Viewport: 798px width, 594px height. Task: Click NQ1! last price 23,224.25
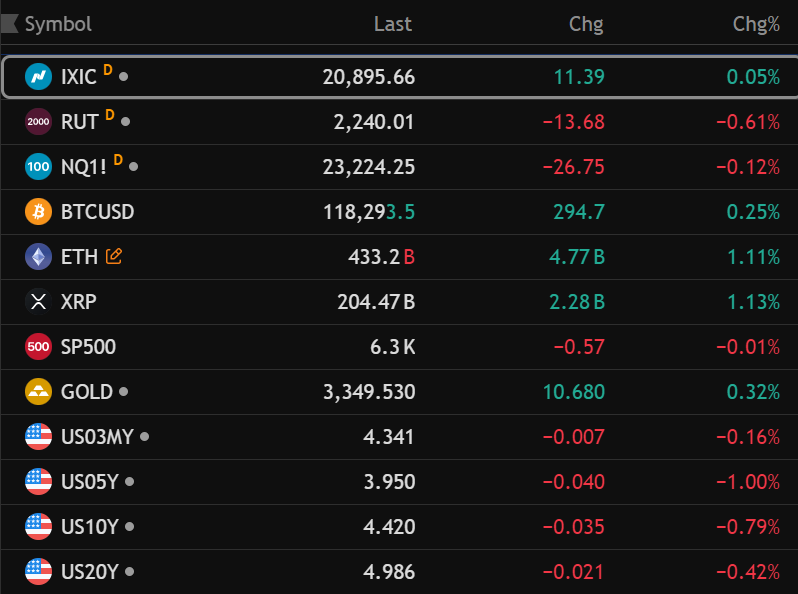369,167
